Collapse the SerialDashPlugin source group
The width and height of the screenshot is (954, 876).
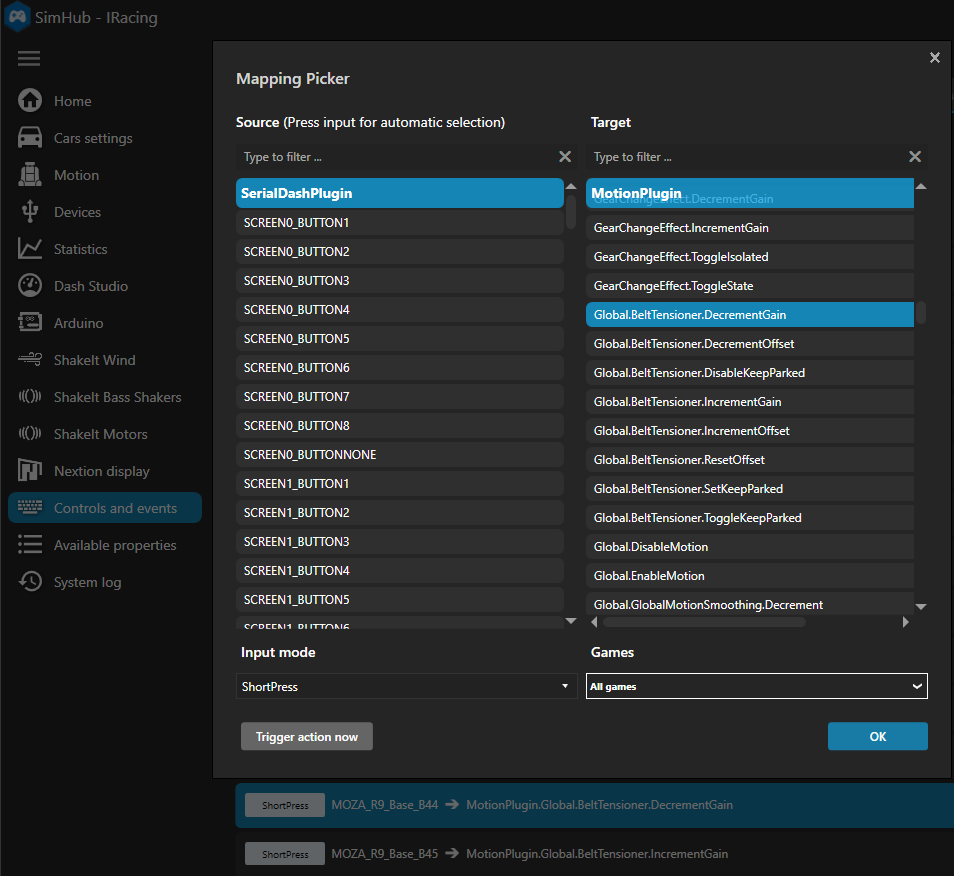click(x=399, y=193)
